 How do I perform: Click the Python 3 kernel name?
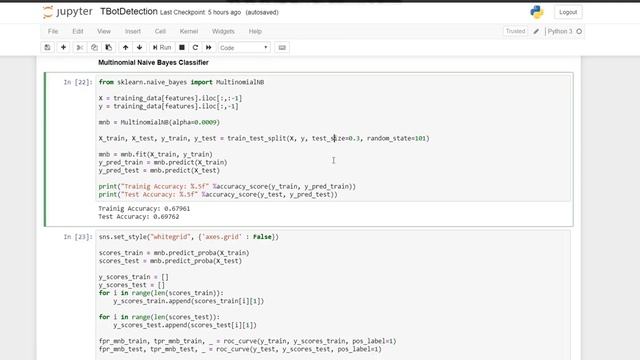[560, 31]
